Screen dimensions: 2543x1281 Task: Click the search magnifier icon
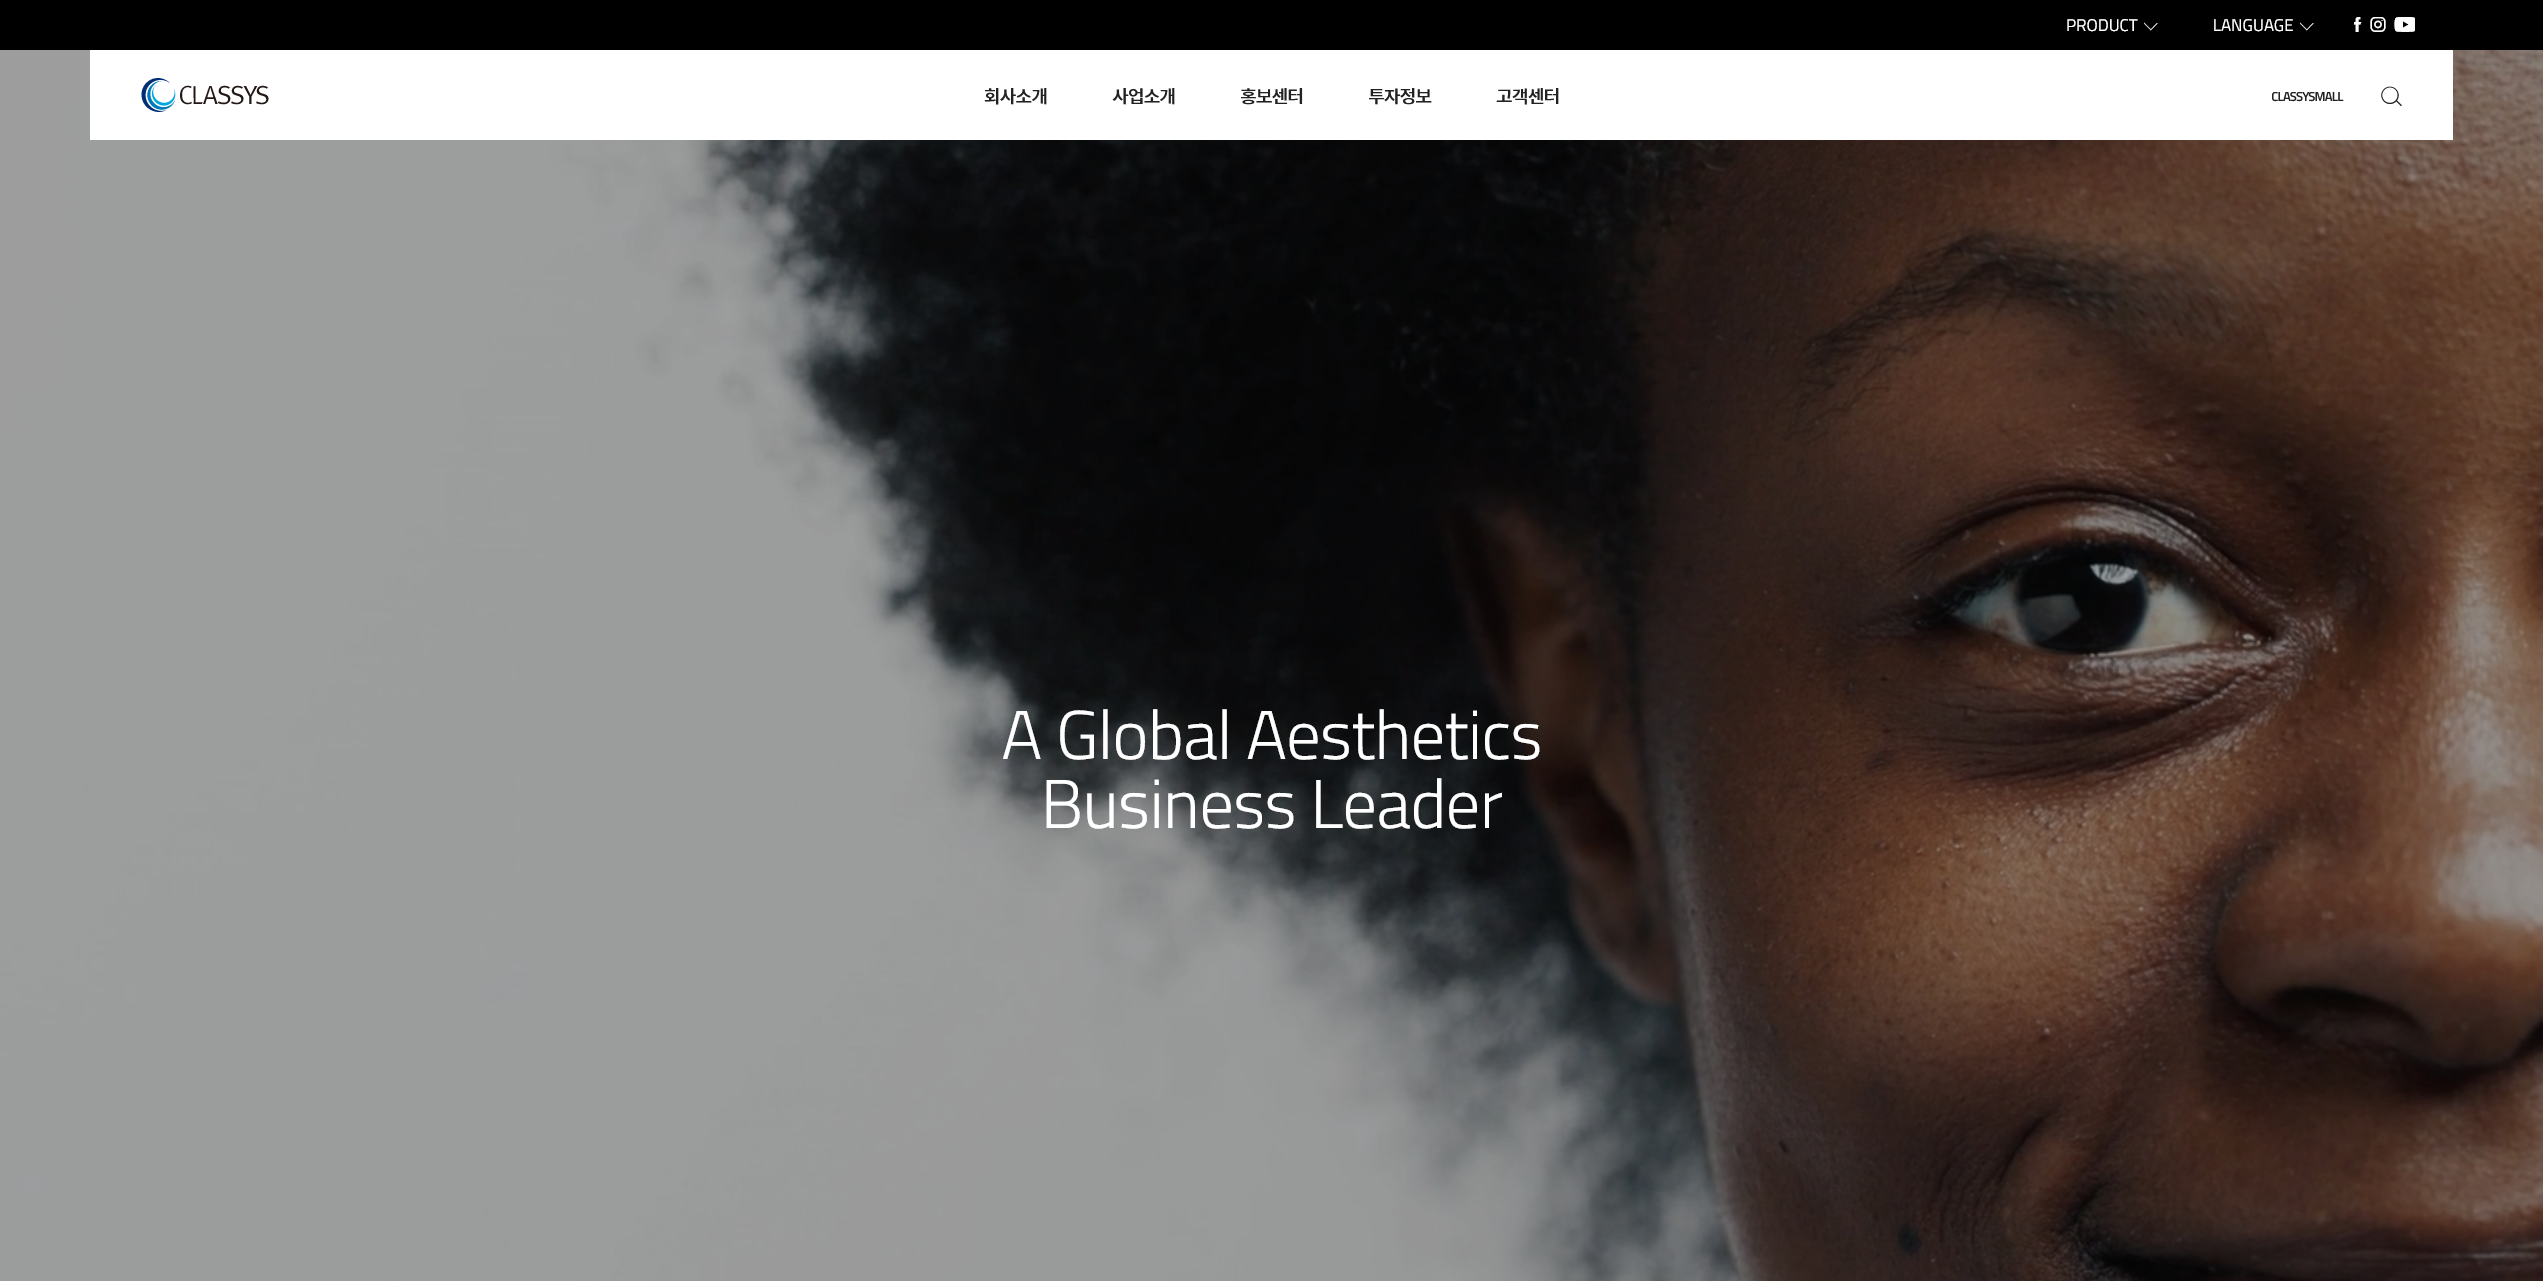point(2391,96)
